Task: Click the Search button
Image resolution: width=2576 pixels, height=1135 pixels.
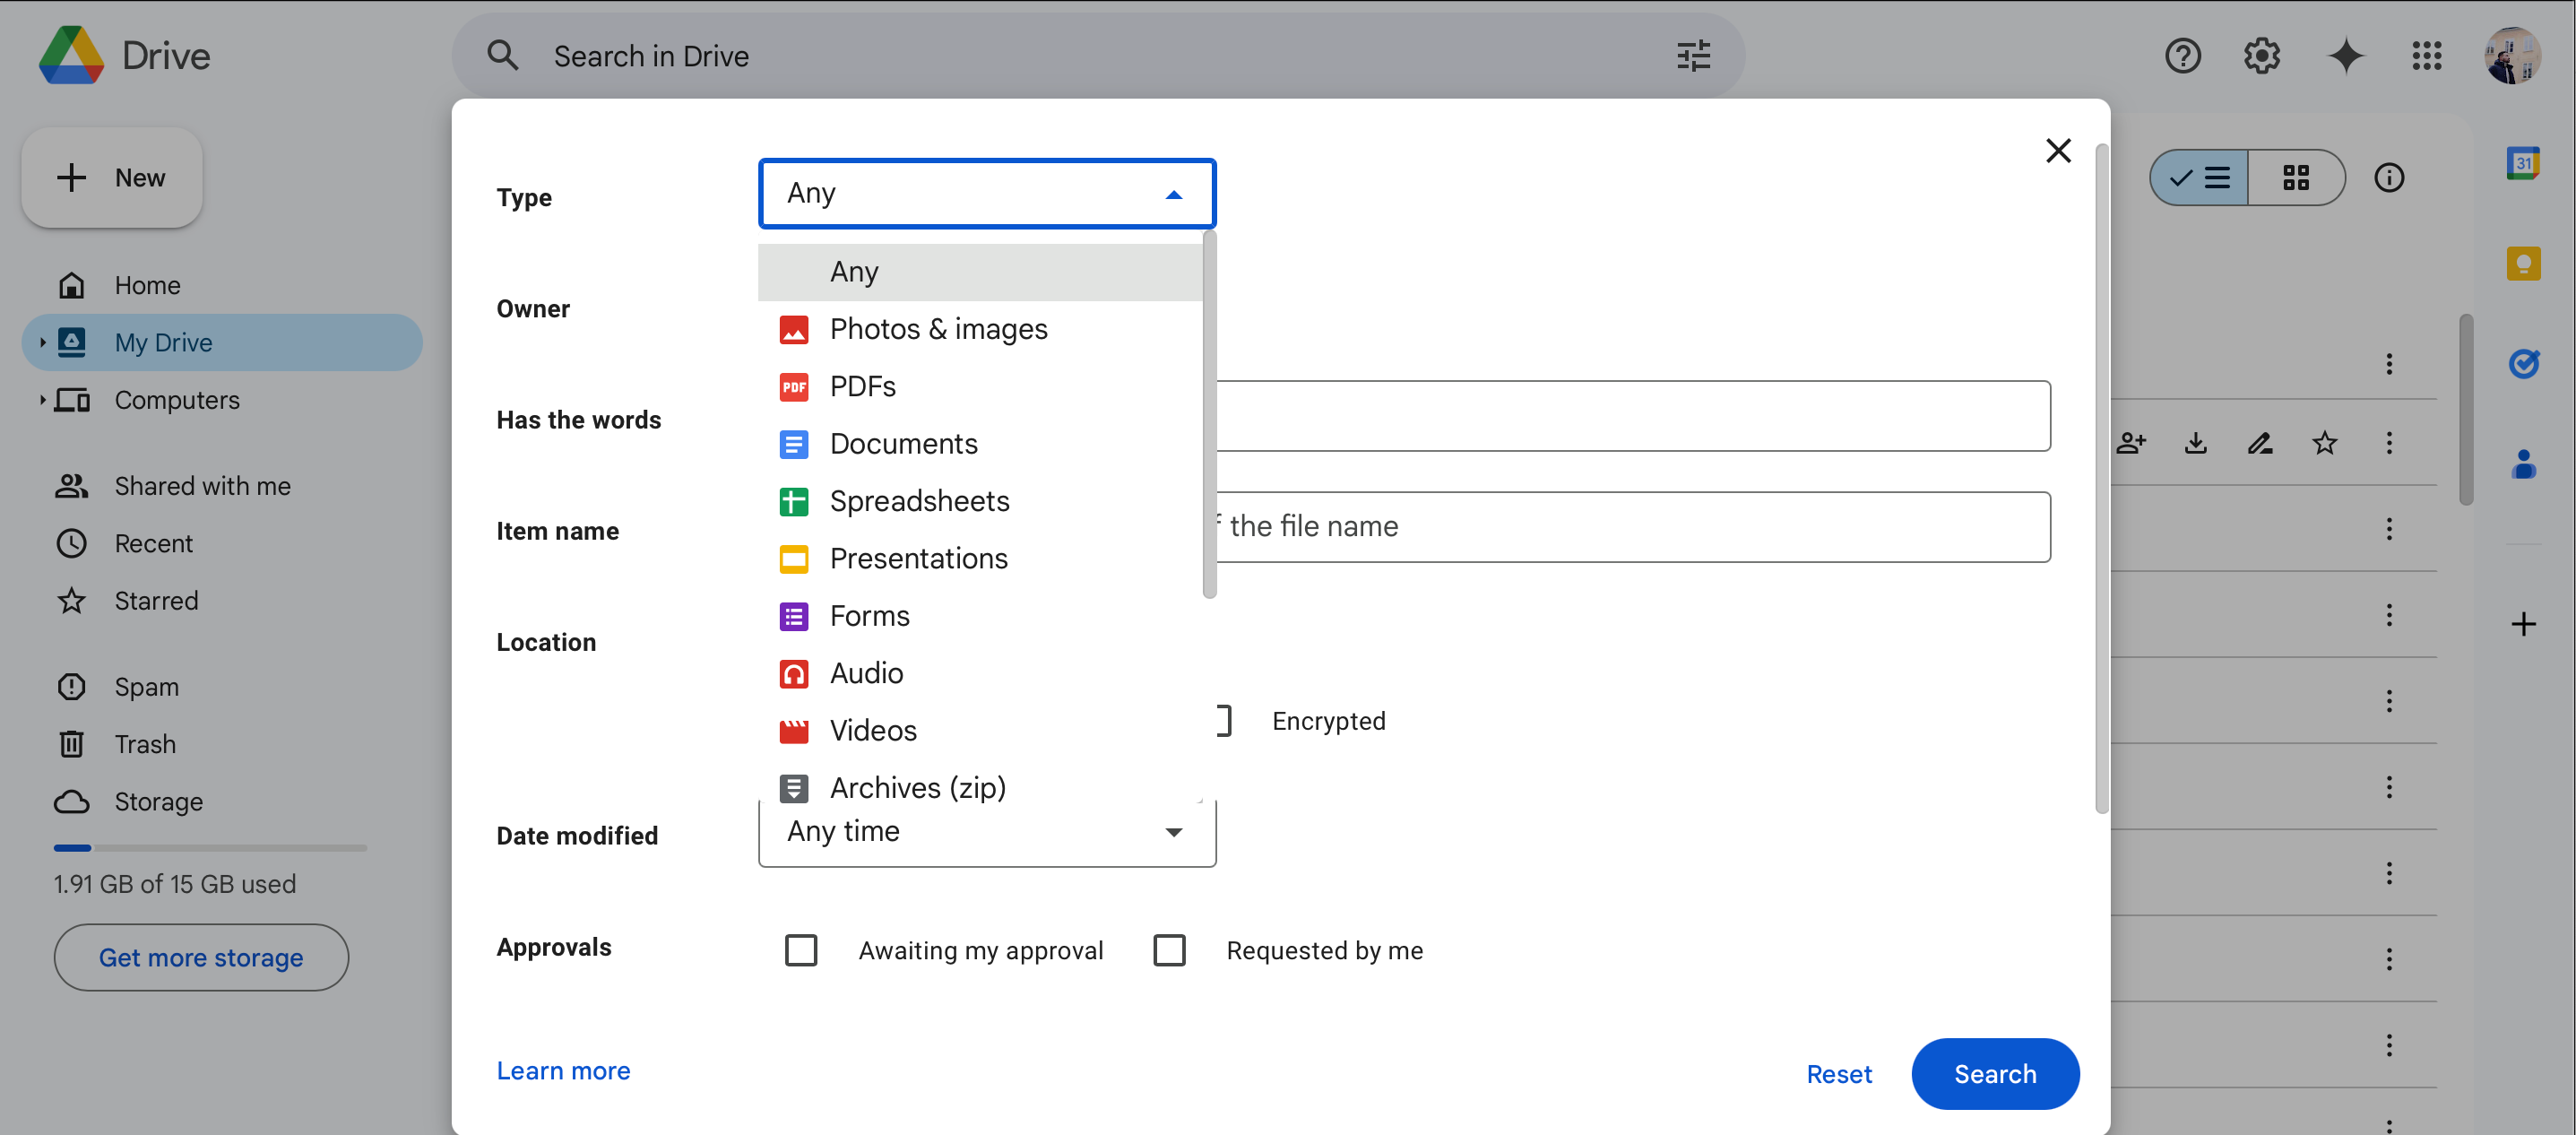Action: pos(1994,1072)
